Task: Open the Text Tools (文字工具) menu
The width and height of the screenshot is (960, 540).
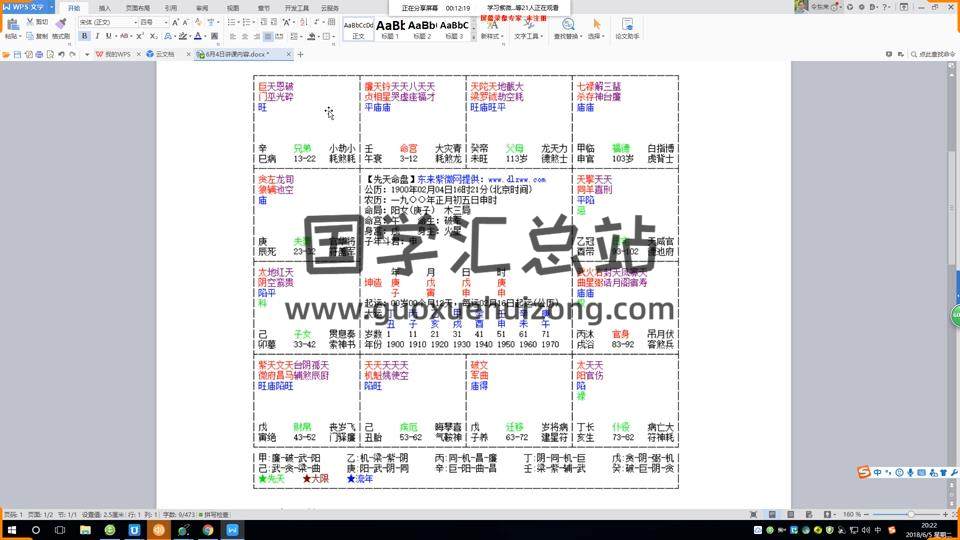Action: (527, 28)
